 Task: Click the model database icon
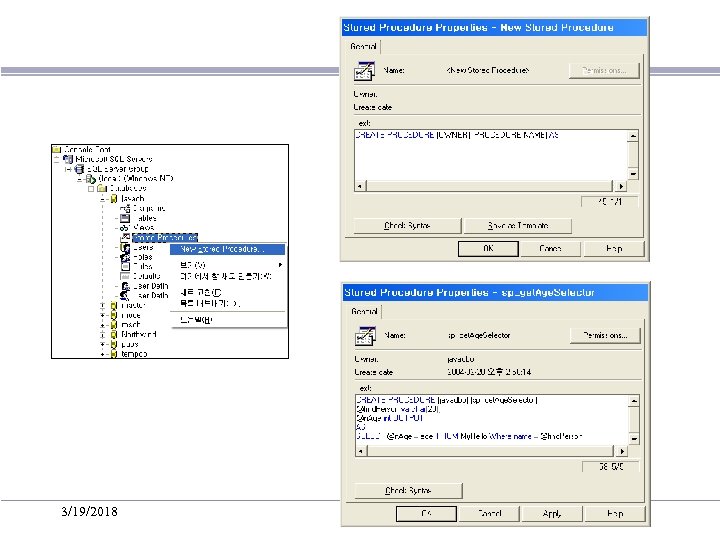click(x=114, y=315)
